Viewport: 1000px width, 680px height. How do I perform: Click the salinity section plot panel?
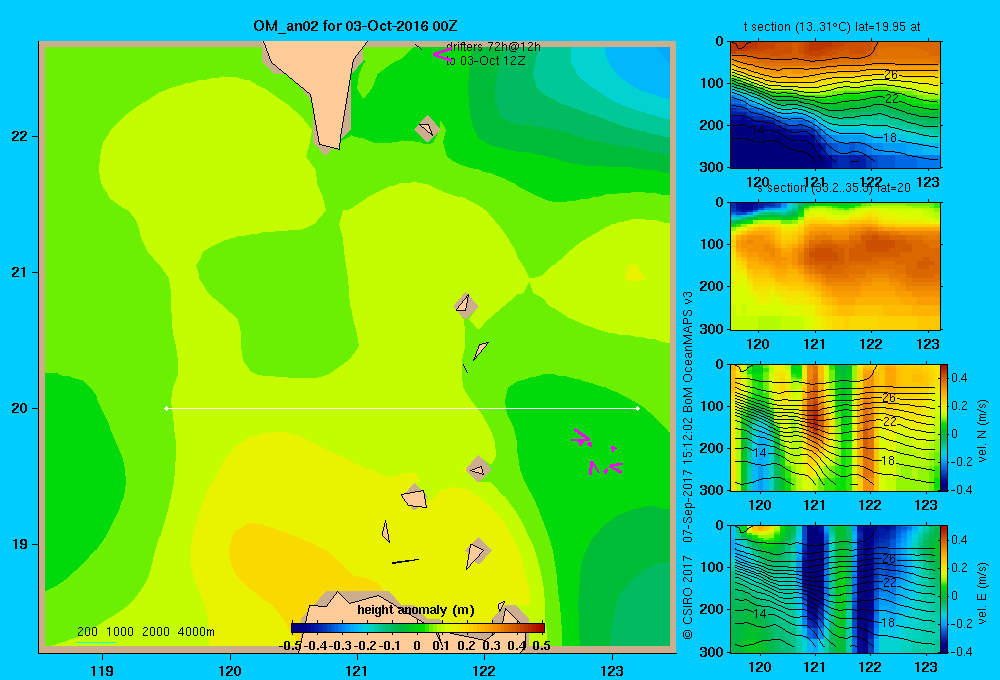835,266
